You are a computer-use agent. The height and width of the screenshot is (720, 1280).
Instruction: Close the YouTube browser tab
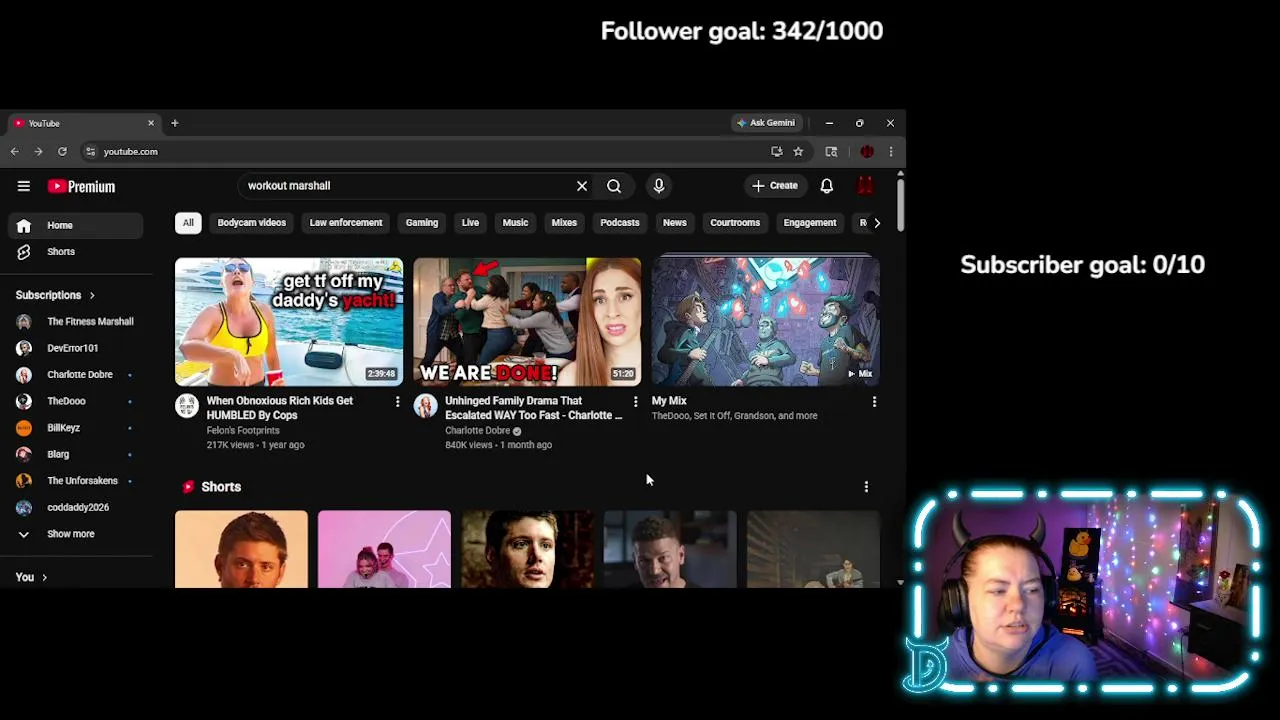click(151, 123)
